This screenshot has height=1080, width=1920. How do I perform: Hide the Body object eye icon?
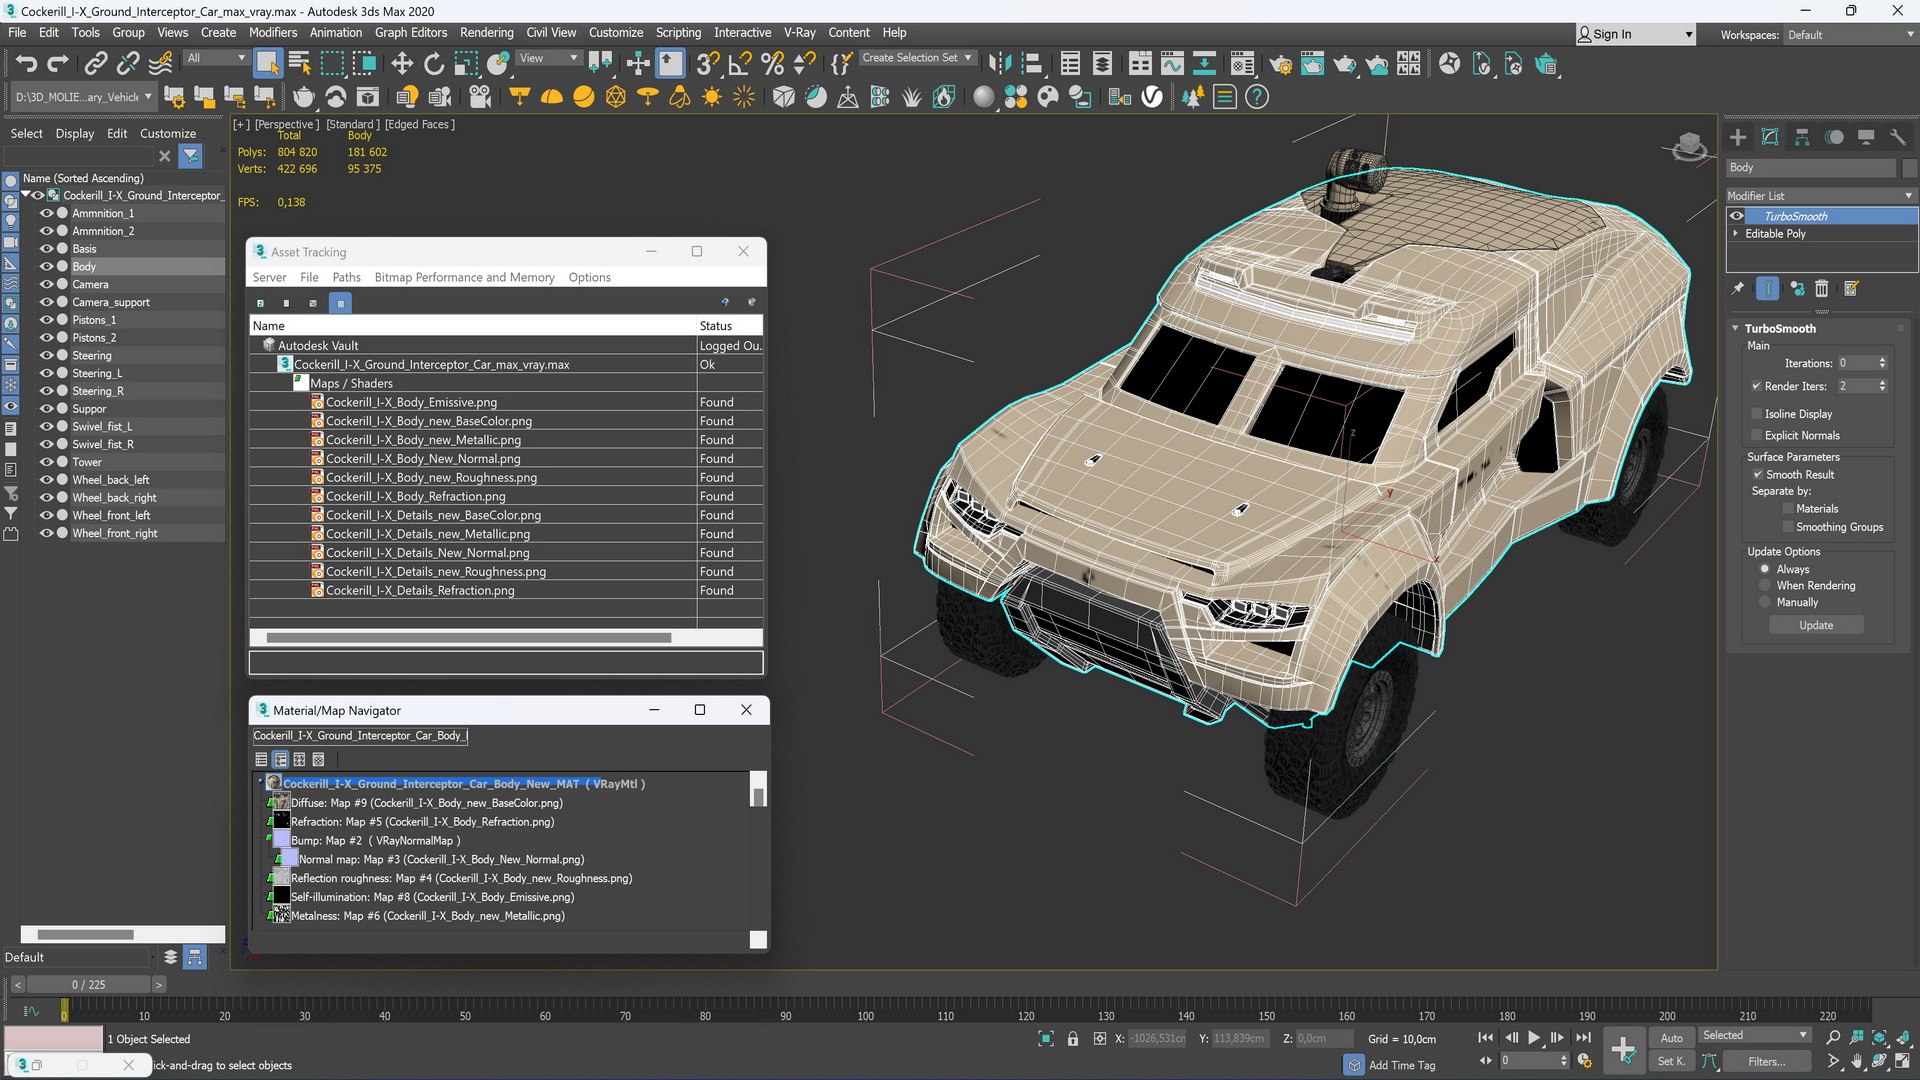tap(46, 267)
